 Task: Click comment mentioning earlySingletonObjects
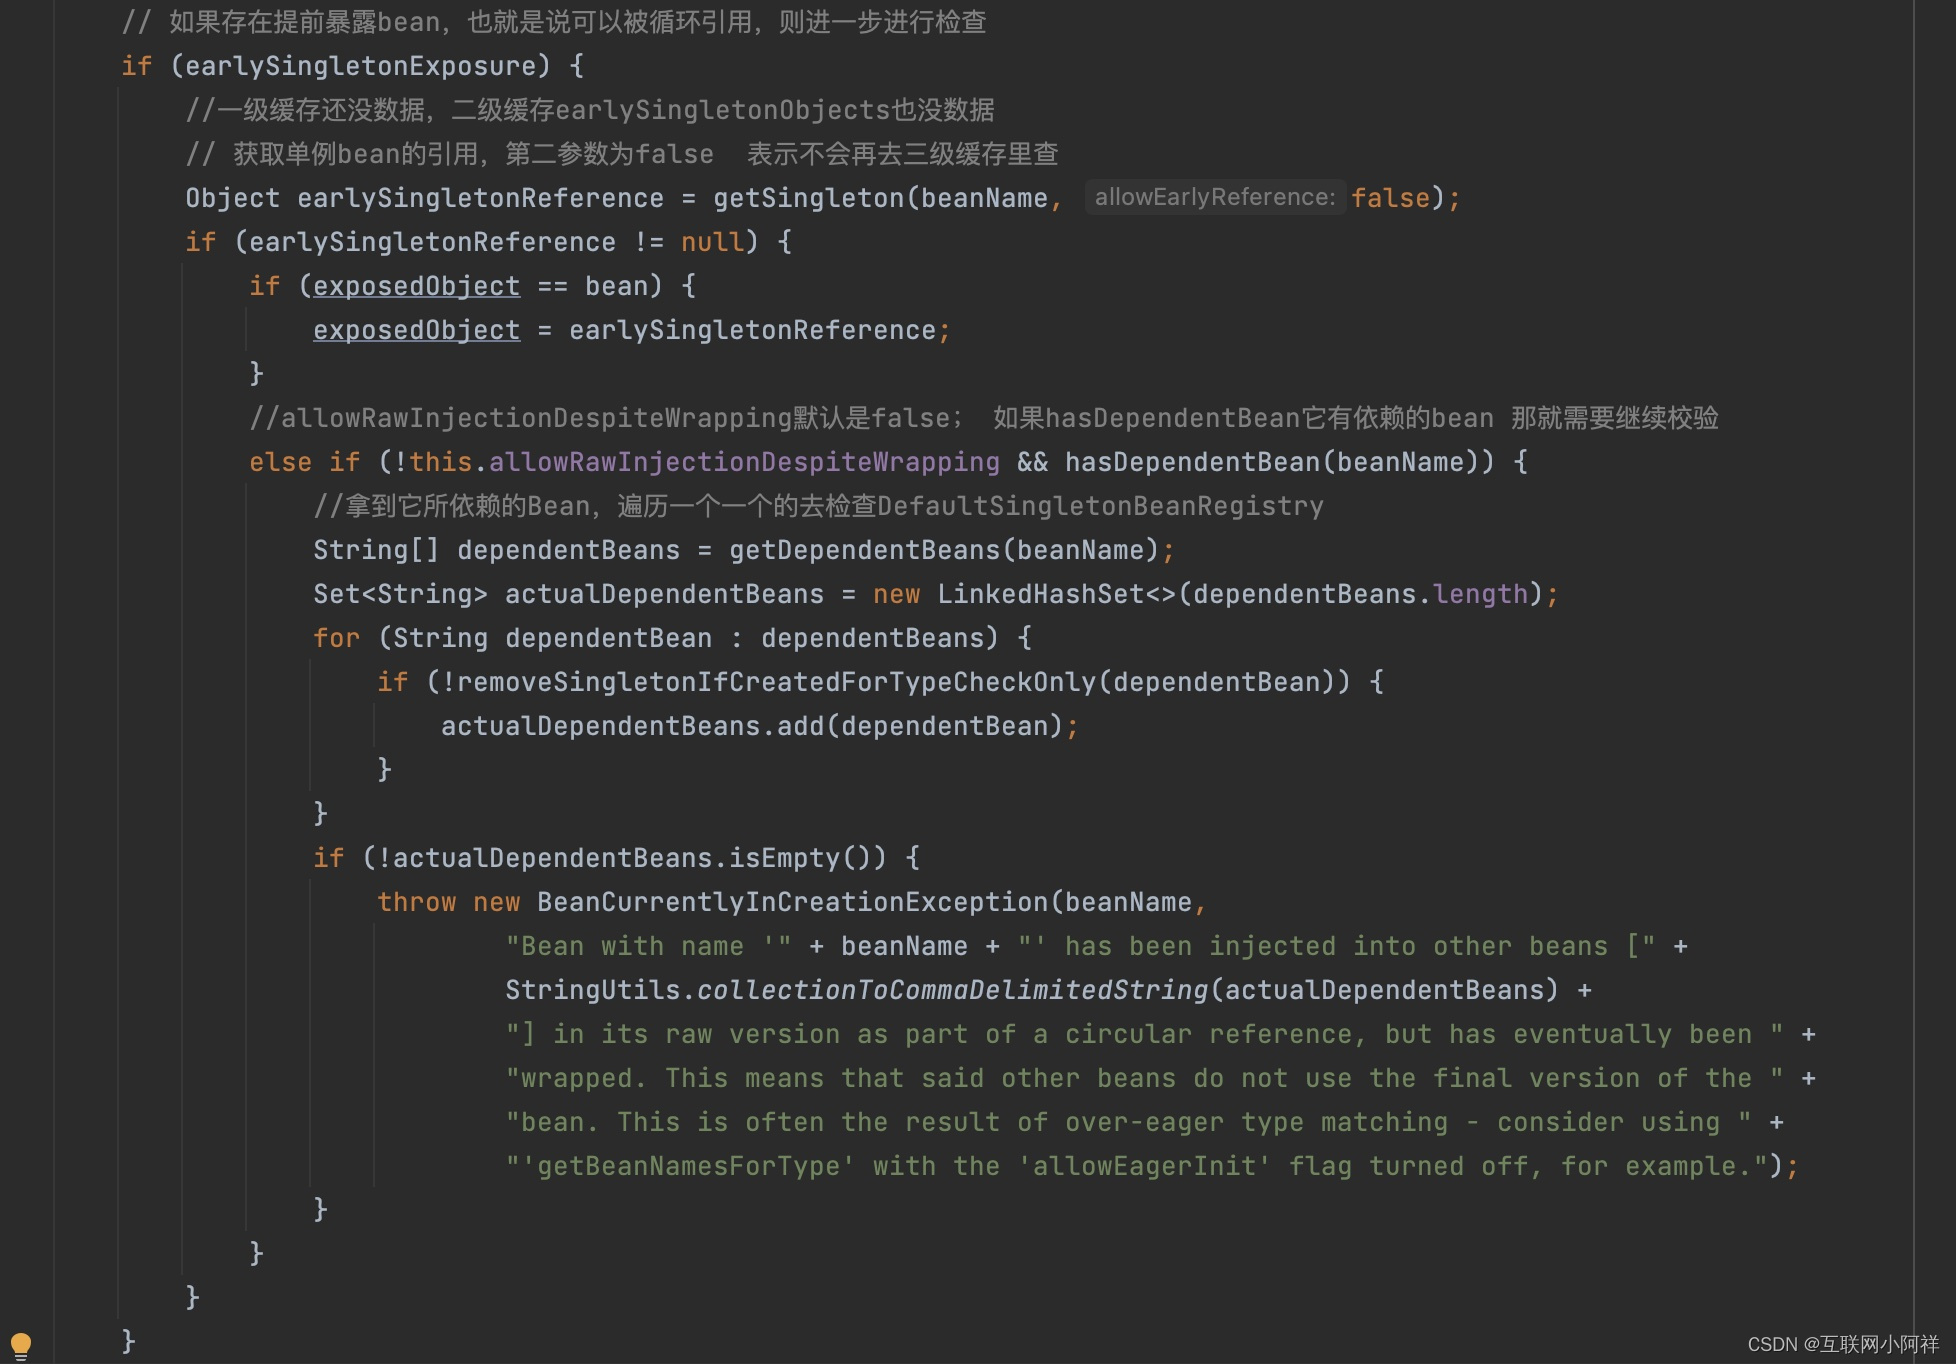[x=590, y=110]
